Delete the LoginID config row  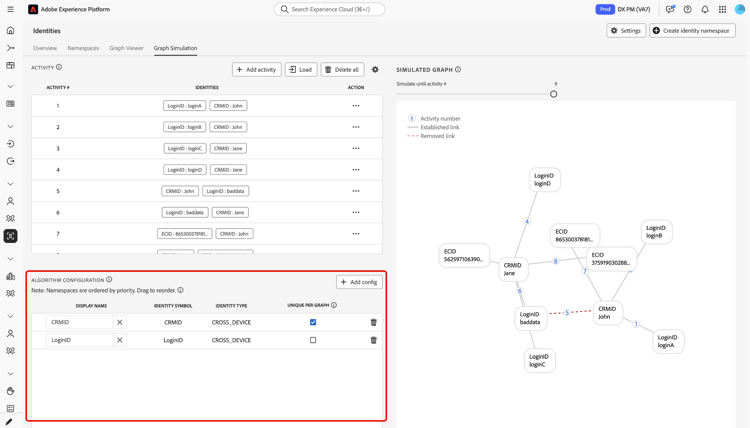374,340
